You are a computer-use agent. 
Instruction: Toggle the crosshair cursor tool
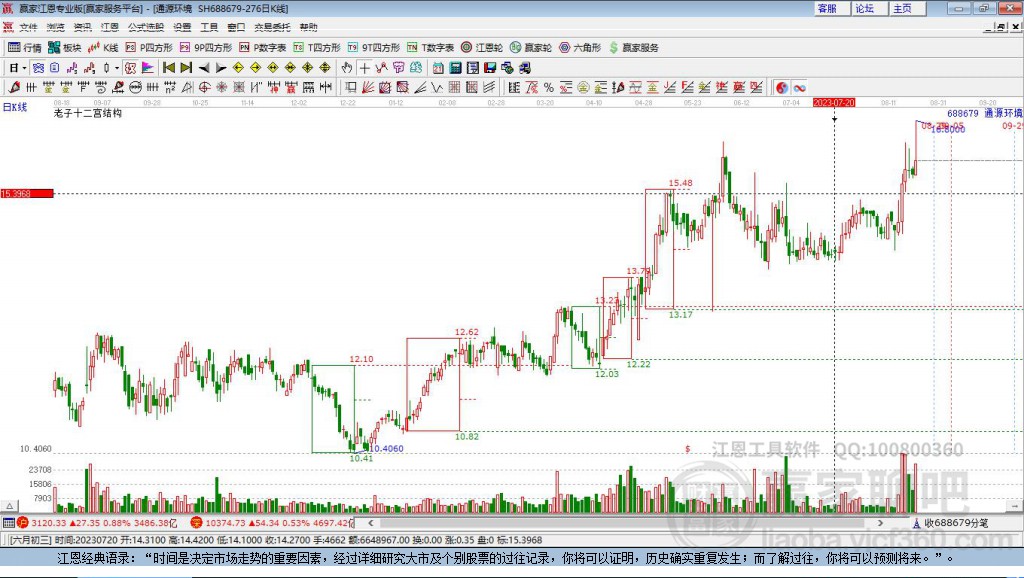(364, 68)
